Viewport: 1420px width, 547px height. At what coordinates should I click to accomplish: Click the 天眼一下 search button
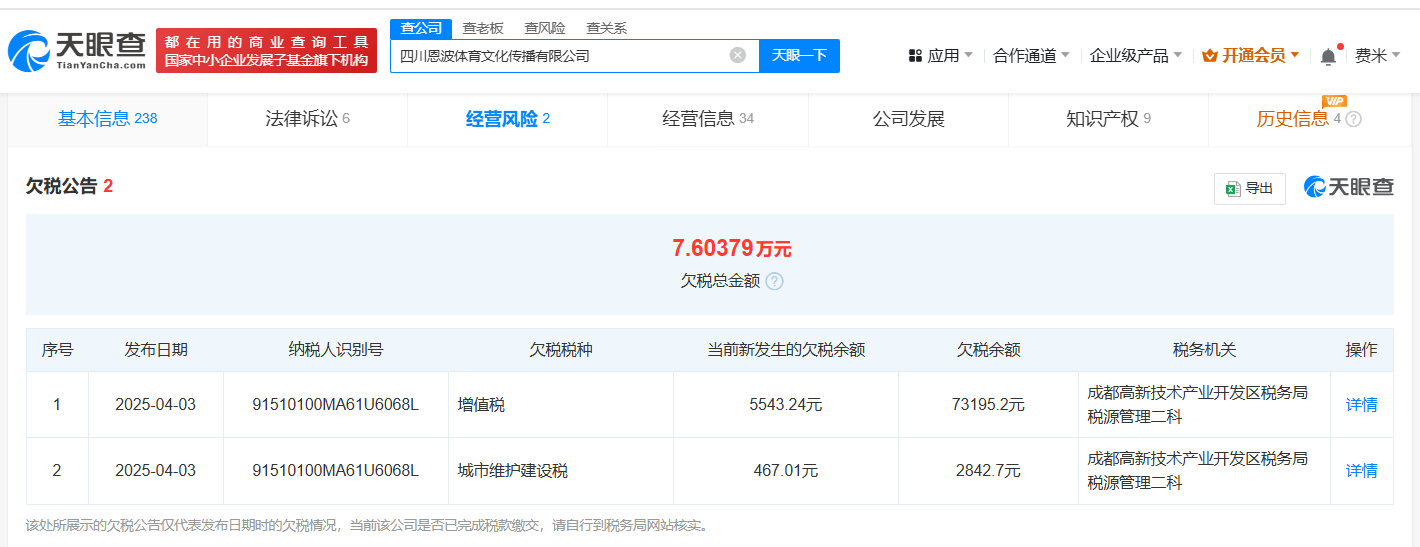pos(799,55)
